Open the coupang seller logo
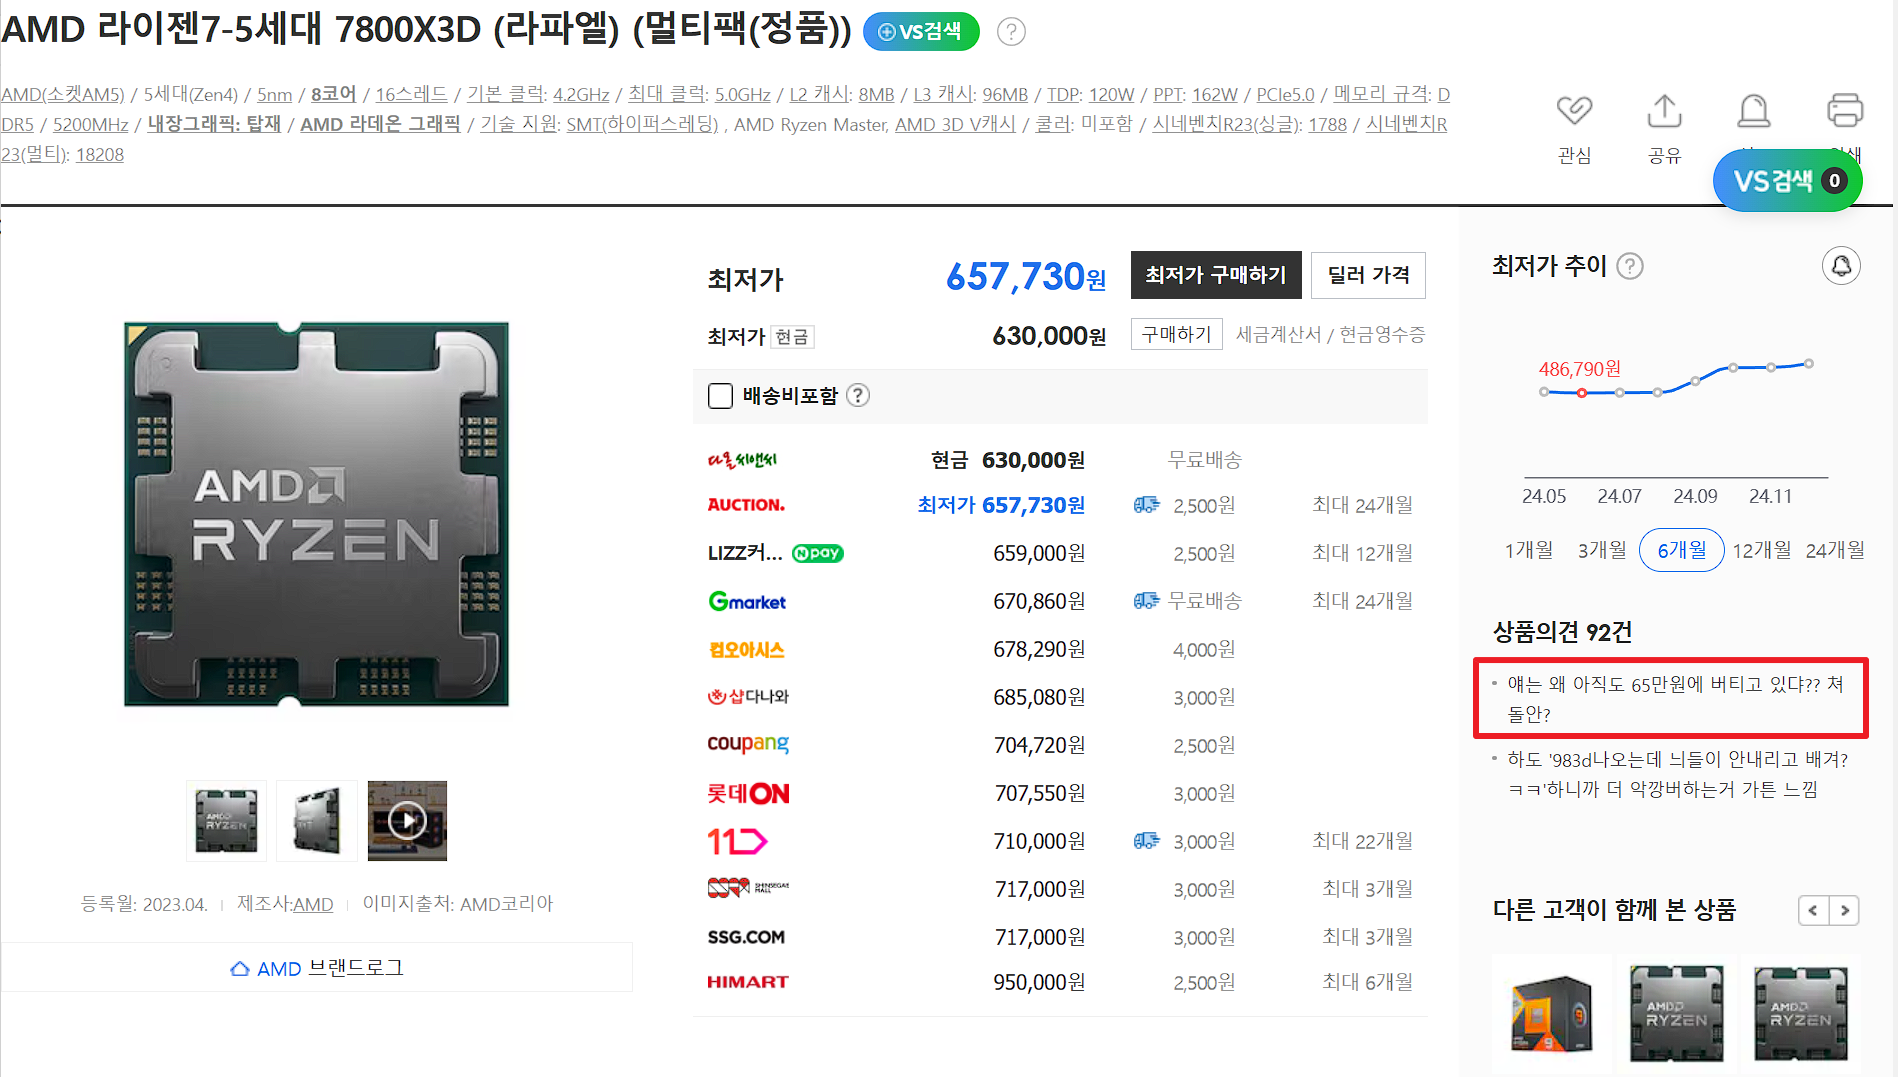1898x1077 pixels. 748,744
